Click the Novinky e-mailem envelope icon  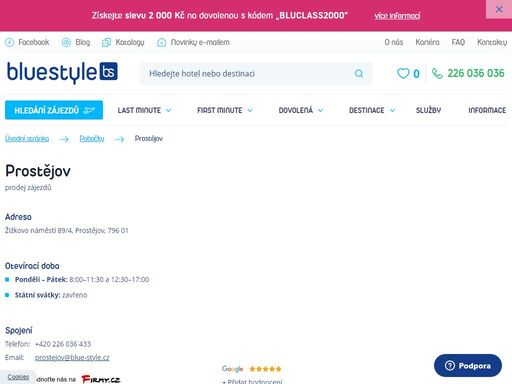click(x=162, y=42)
